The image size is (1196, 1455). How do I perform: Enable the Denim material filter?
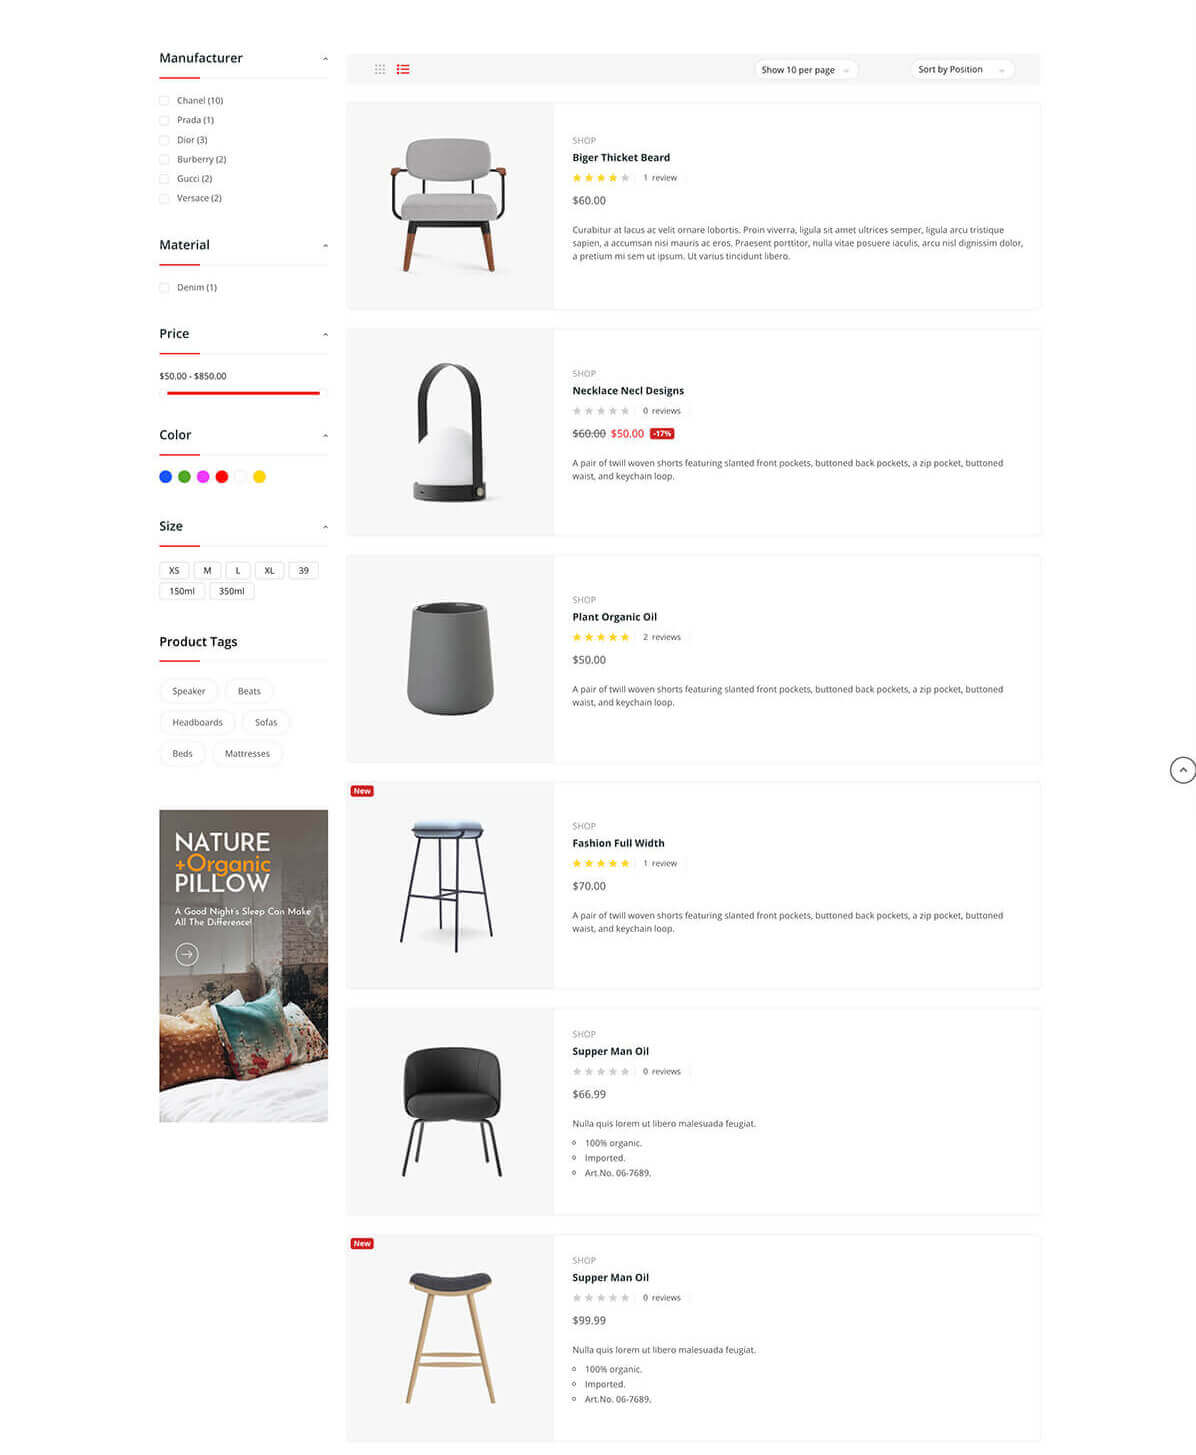[x=165, y=288]
